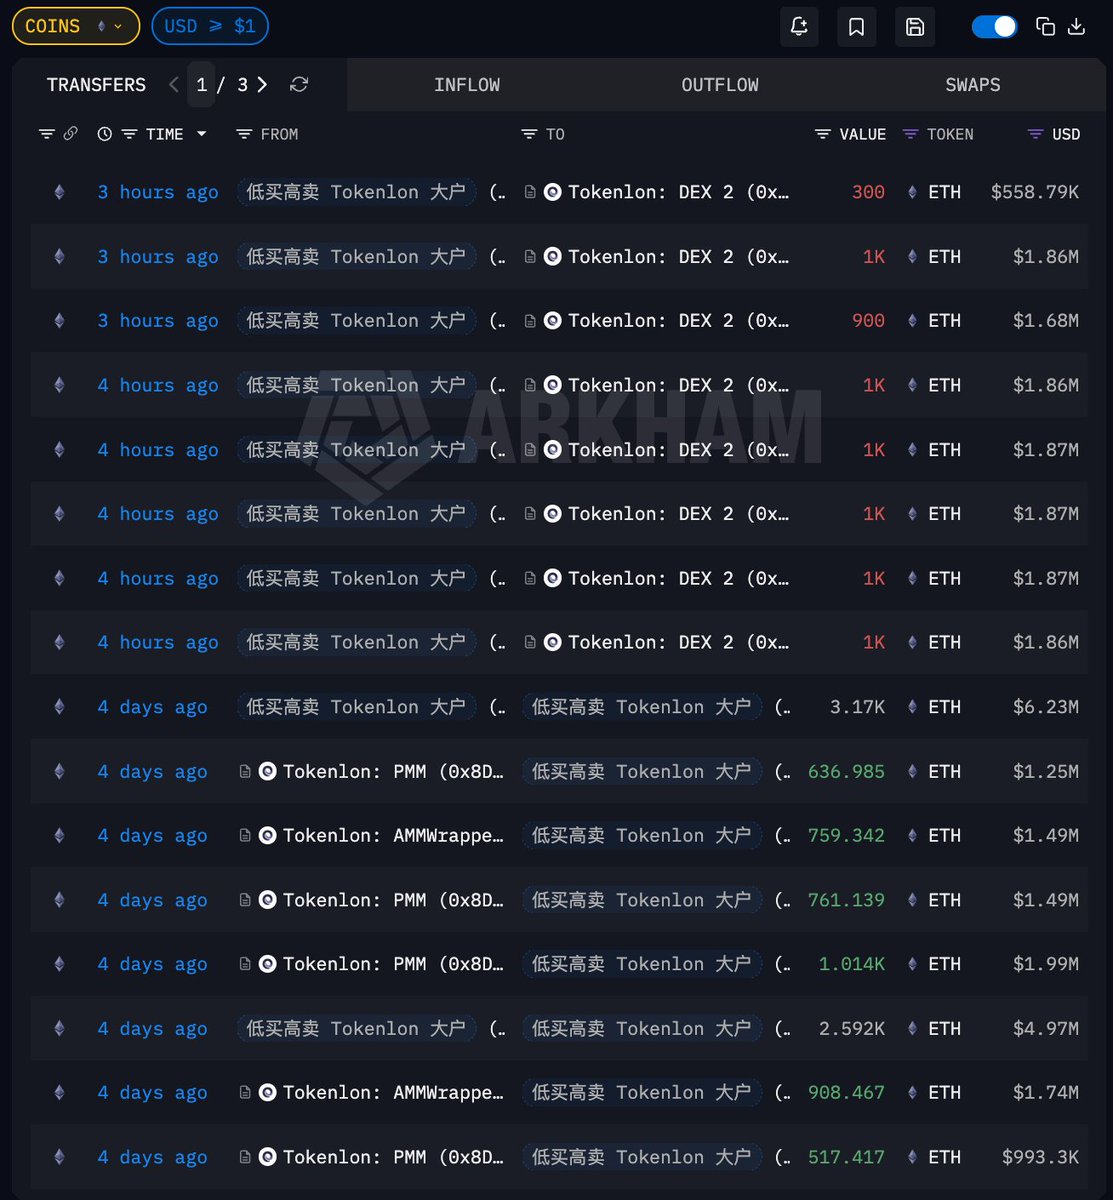
Task: Go to previous transfers page arrow
Action: [x=174, y=85]
